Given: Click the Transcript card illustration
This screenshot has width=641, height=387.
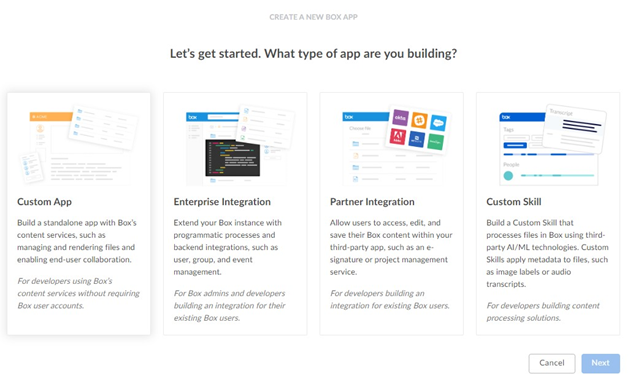Looking at the screenshot, I should [575, 128].
